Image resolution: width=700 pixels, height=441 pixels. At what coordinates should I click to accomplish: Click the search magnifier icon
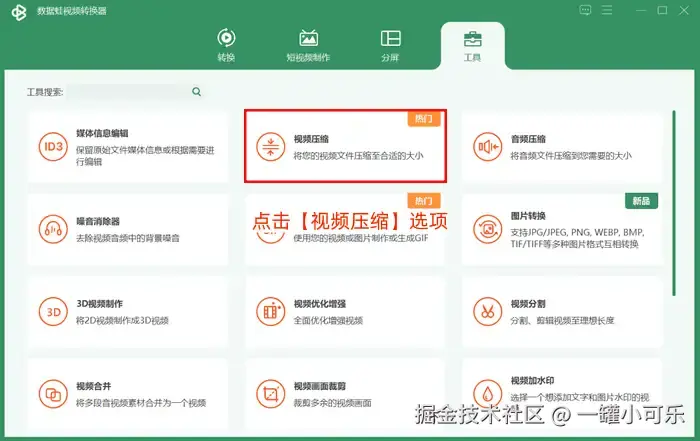(196, 92)
